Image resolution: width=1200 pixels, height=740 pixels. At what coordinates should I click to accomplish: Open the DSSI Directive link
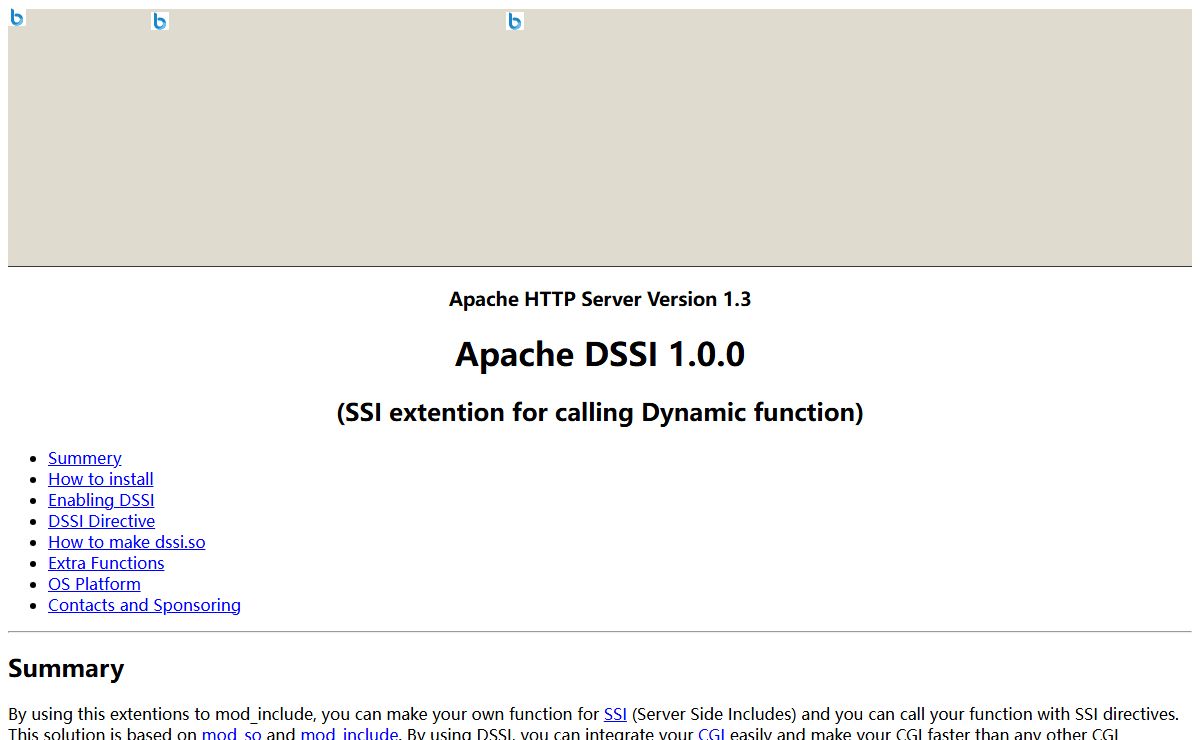[x=102, y=521]
